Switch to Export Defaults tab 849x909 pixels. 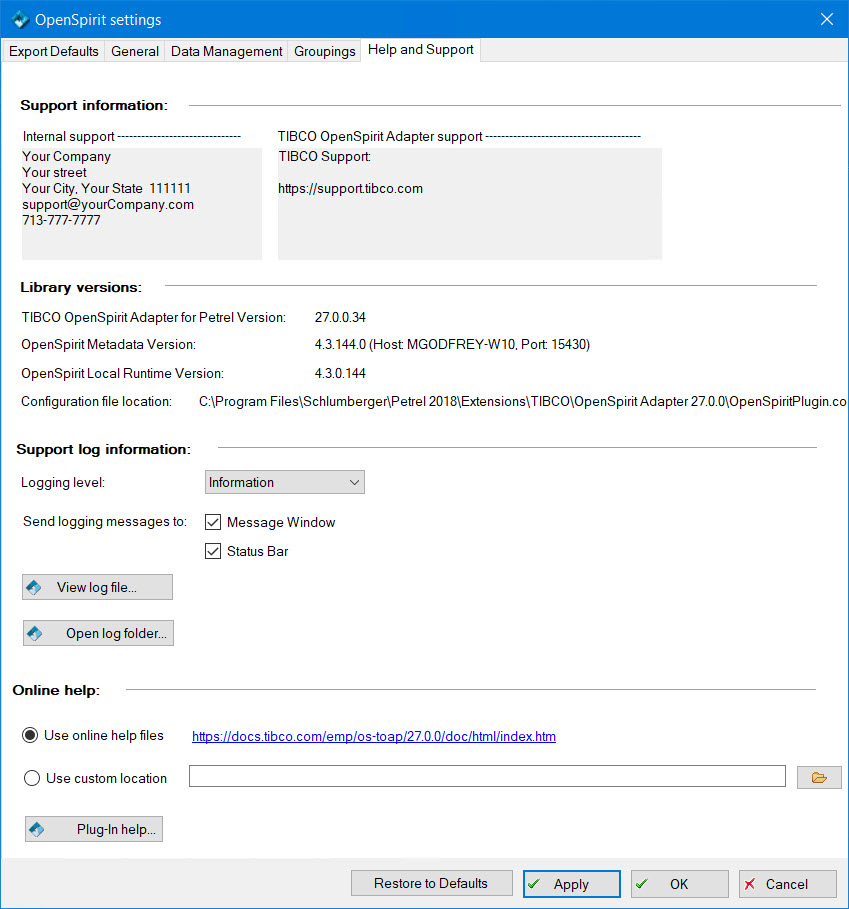[x=53, y=51]
